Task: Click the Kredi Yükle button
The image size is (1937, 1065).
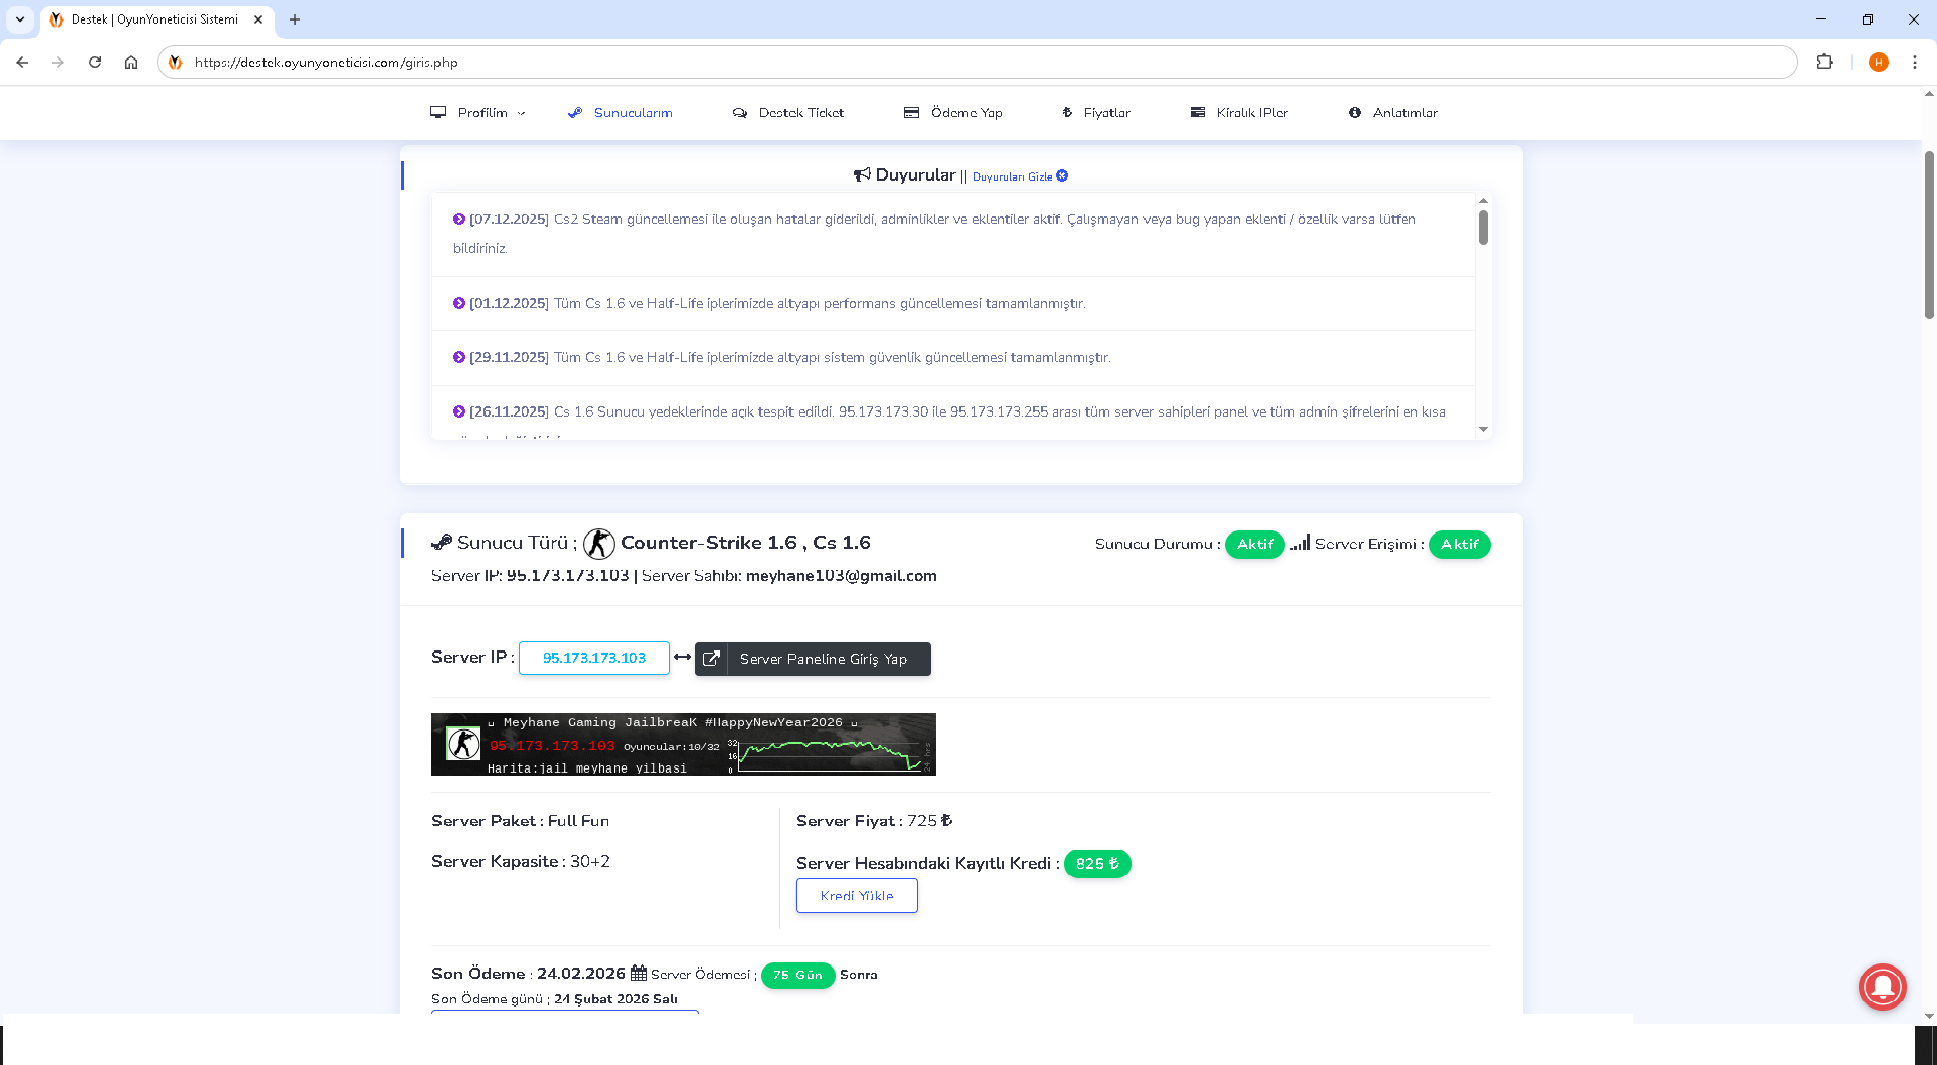Action: 857,896
